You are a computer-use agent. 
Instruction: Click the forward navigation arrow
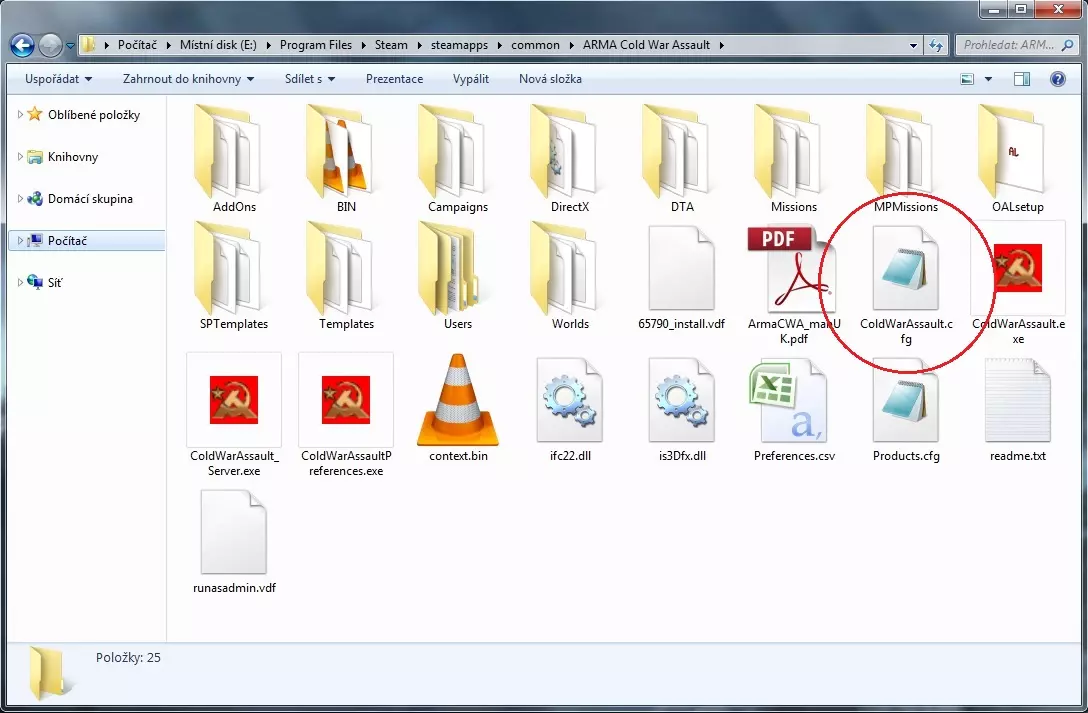[x=50, y=45]
